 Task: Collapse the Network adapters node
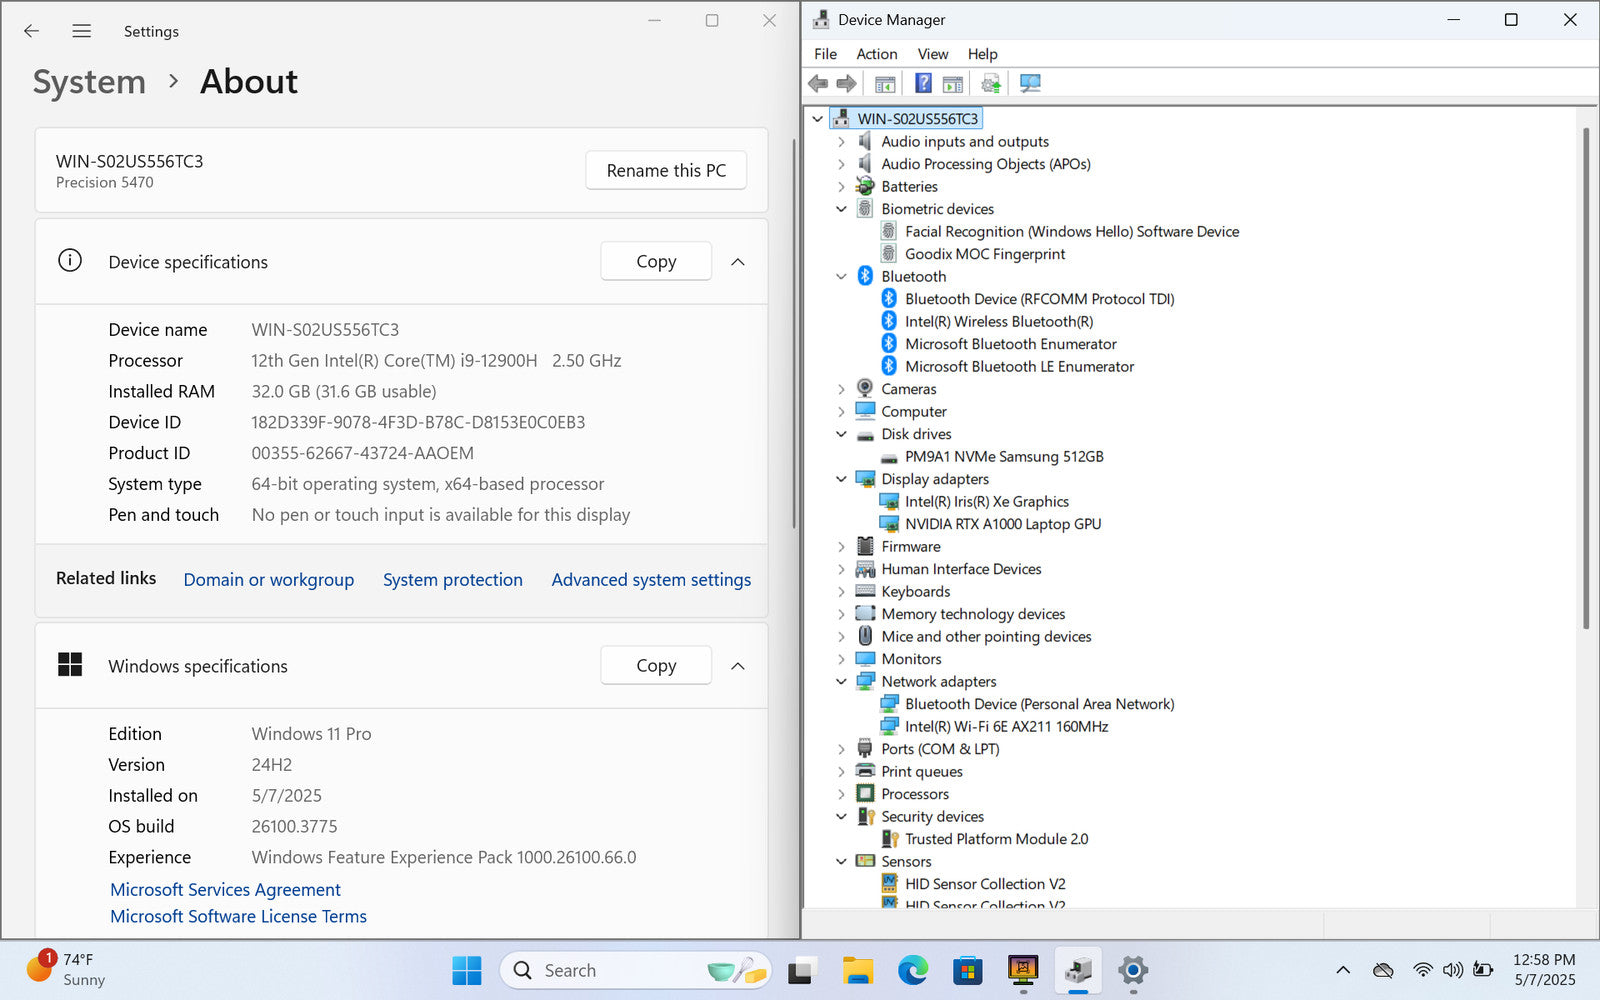[841, 682]
